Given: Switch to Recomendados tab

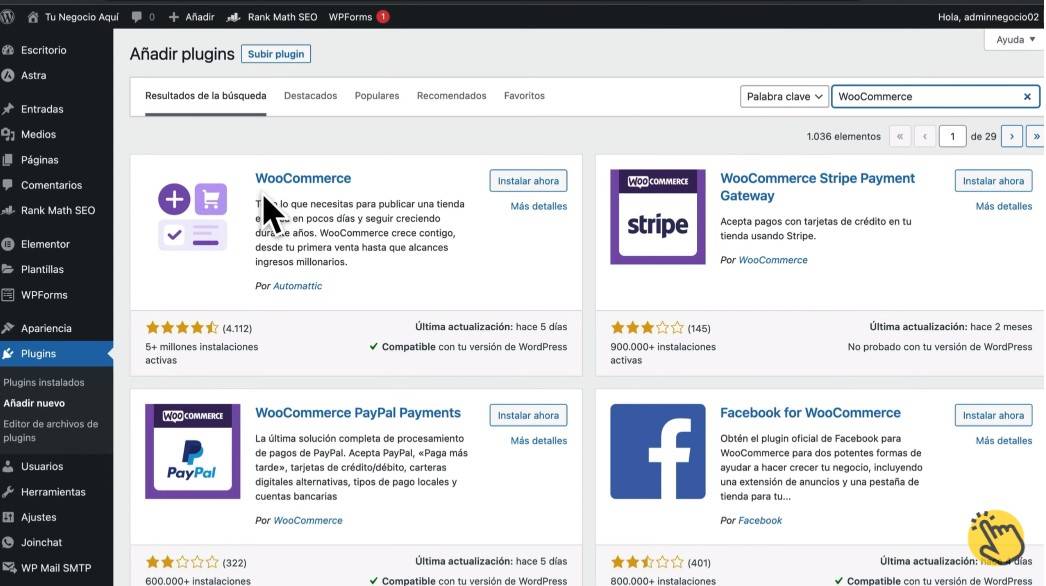Looking at the screenshot, I should 452,95.
